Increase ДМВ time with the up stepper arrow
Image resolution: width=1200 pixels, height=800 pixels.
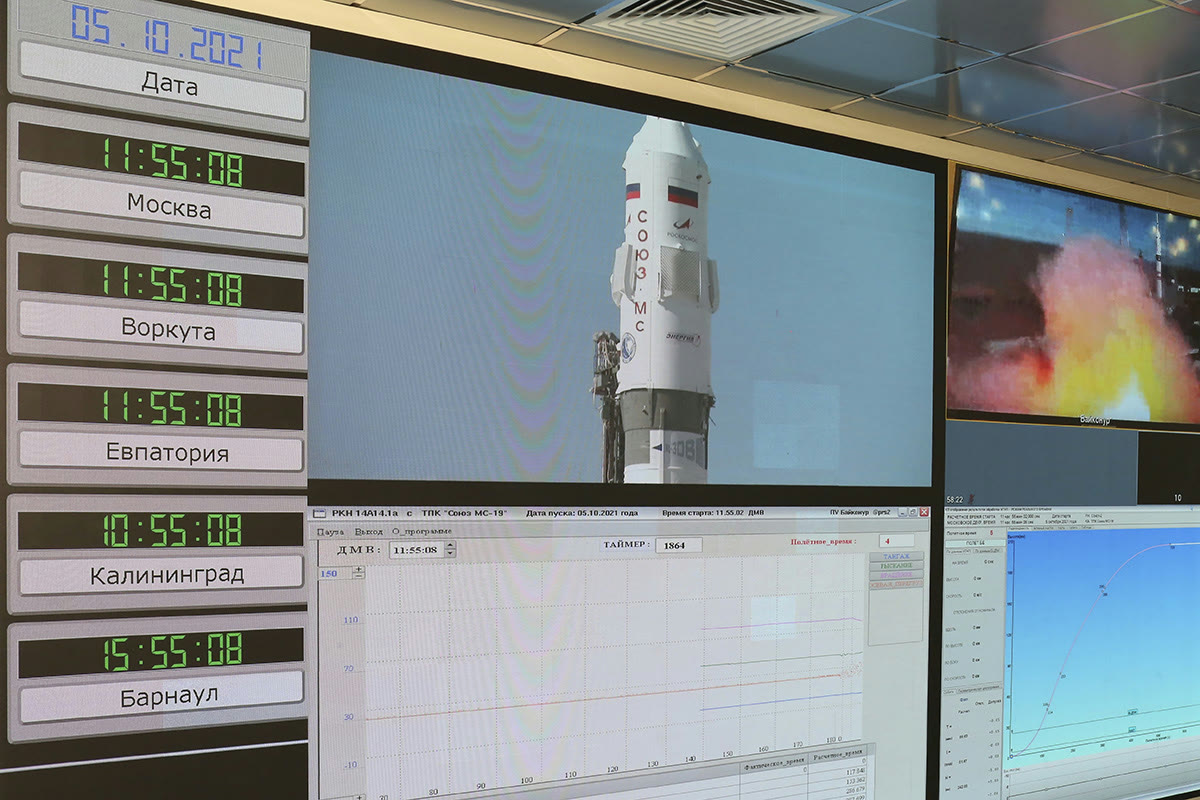(450, 545)
